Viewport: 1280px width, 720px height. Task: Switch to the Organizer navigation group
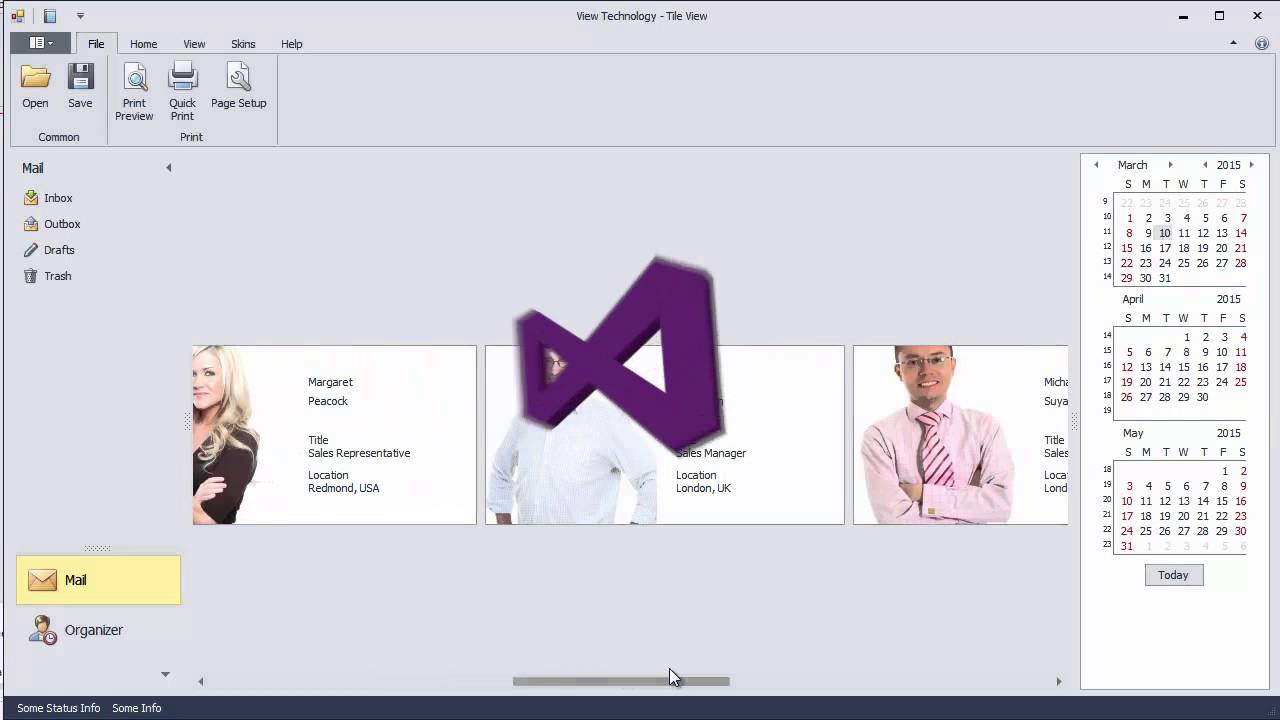click(98, 630)
